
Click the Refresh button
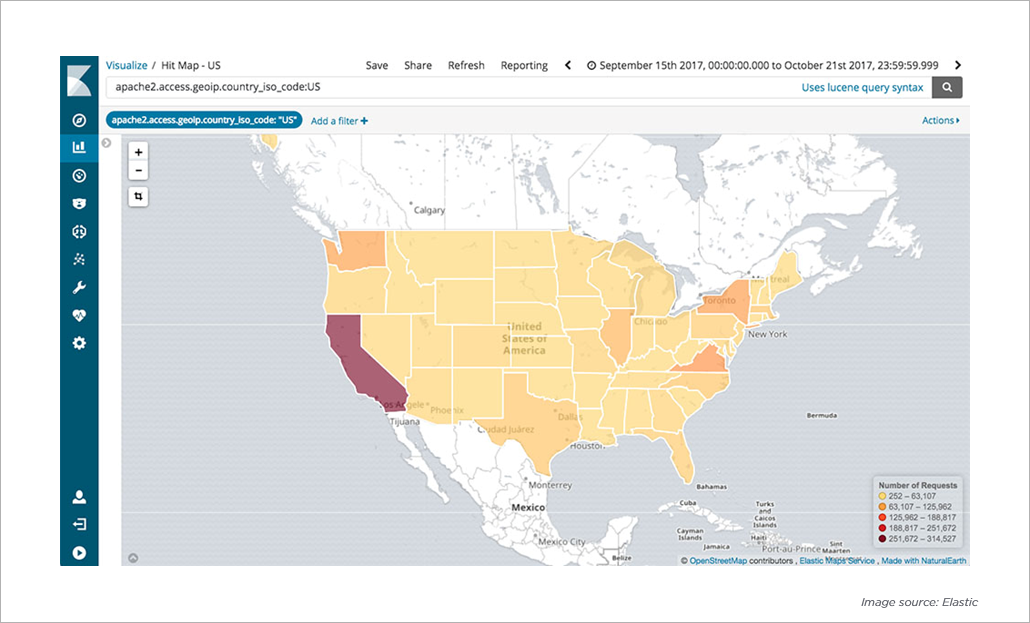coord(466,65)
